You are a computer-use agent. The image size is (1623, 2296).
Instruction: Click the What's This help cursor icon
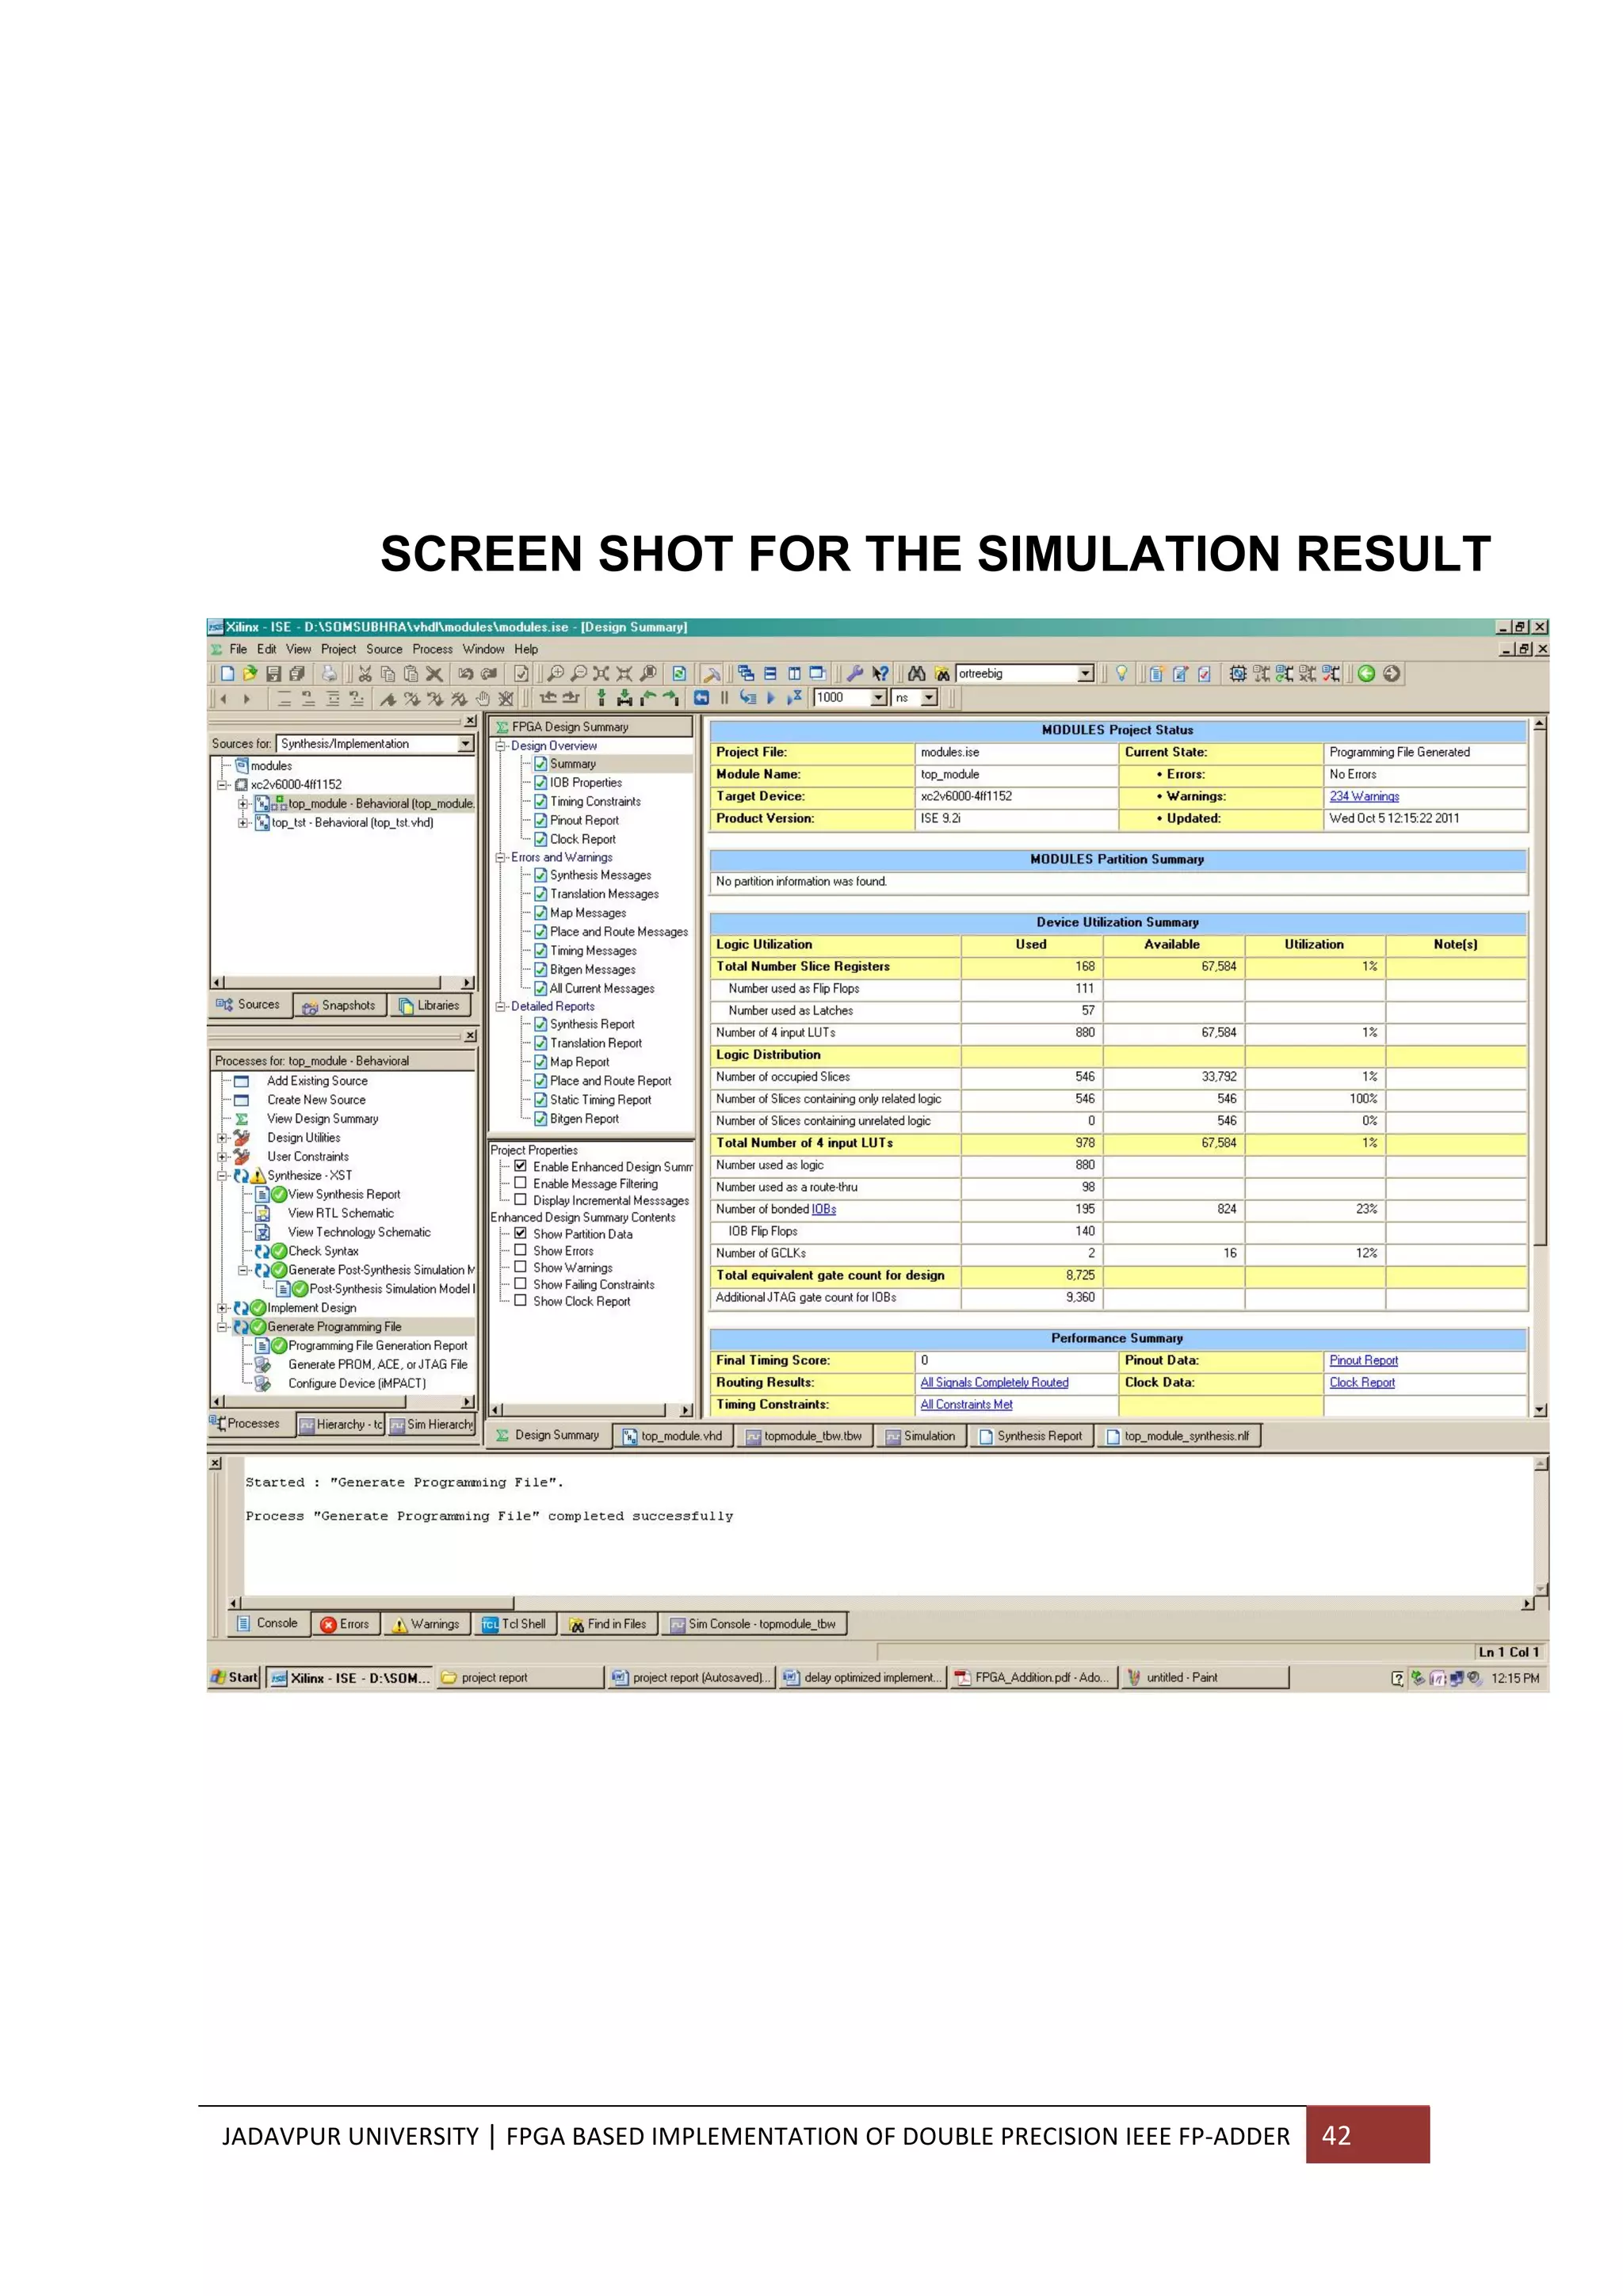[880, 674]
